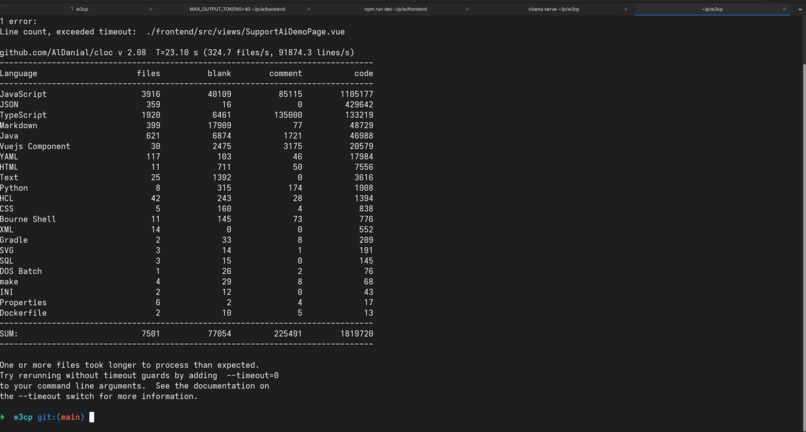Click the 'Properties' row label
The width and height of the screenshot is (806, 432).
pos(23,302)
